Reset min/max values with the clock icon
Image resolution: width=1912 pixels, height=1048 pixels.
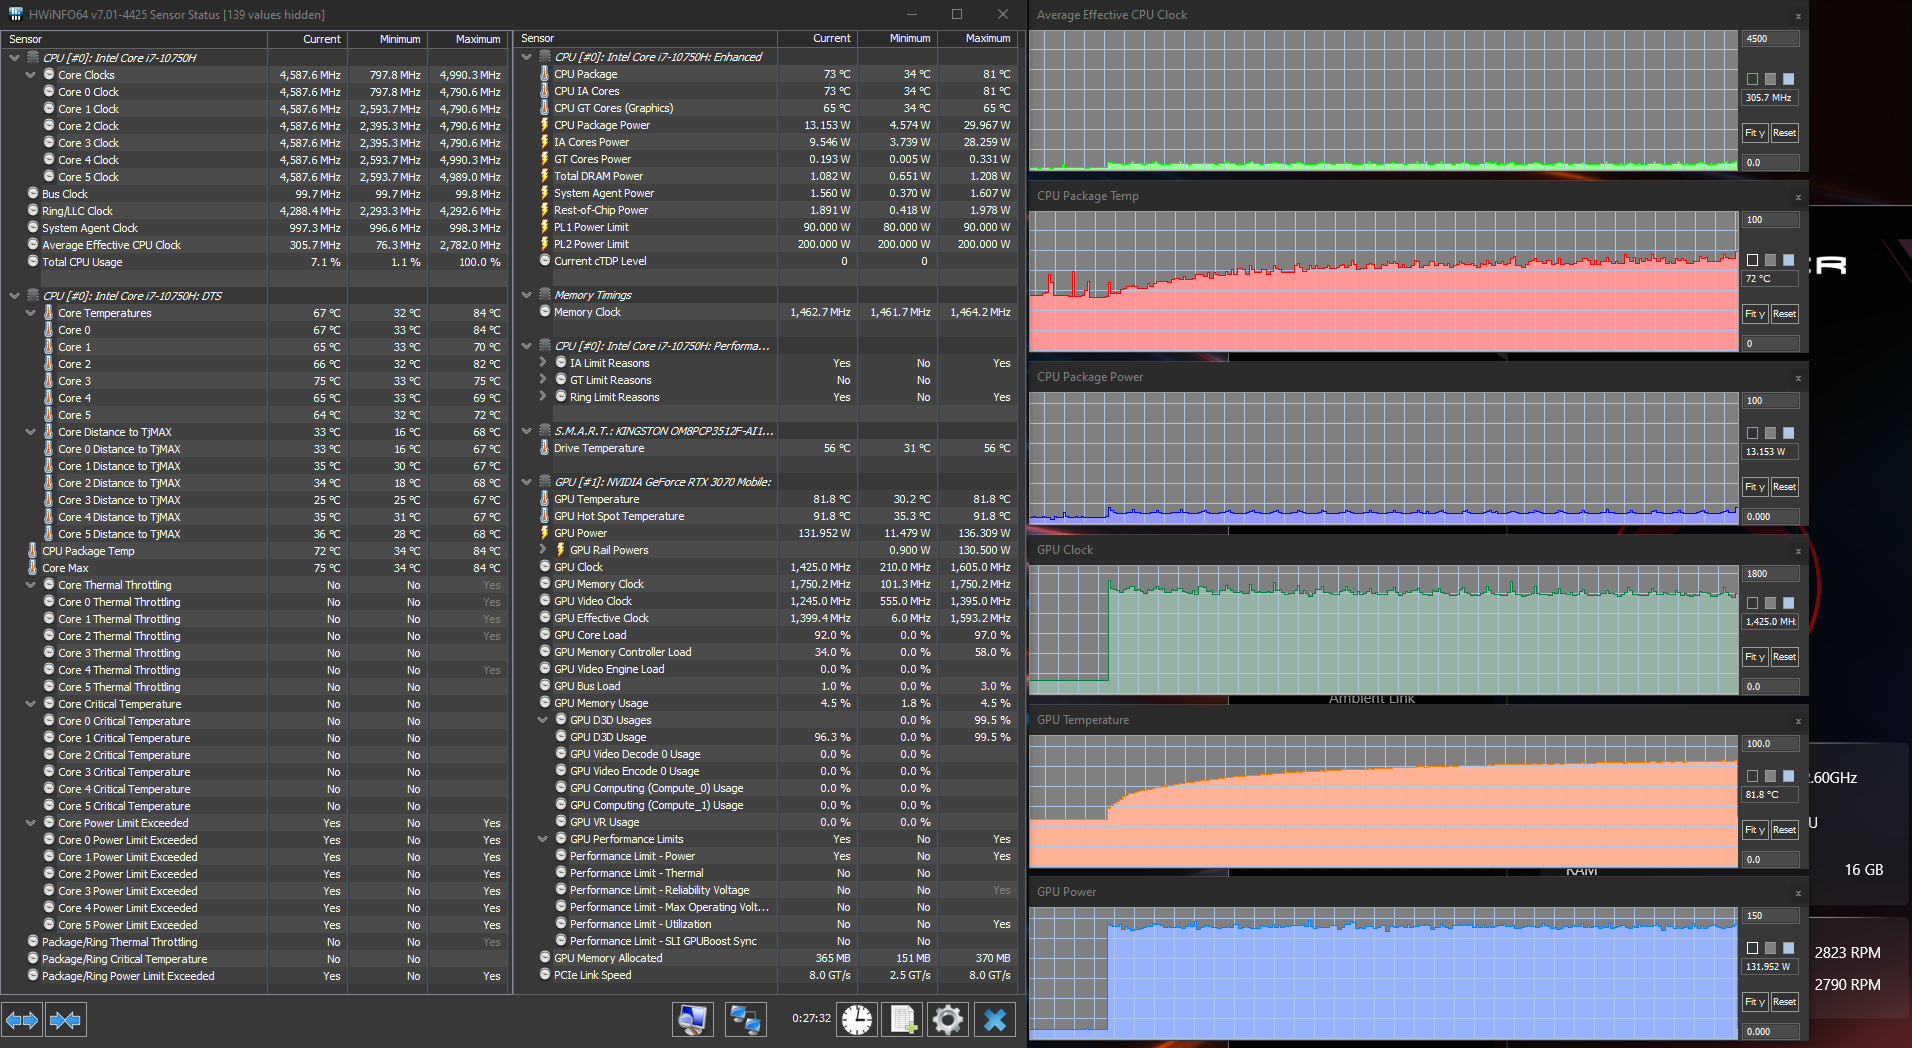coord(857,1019)
